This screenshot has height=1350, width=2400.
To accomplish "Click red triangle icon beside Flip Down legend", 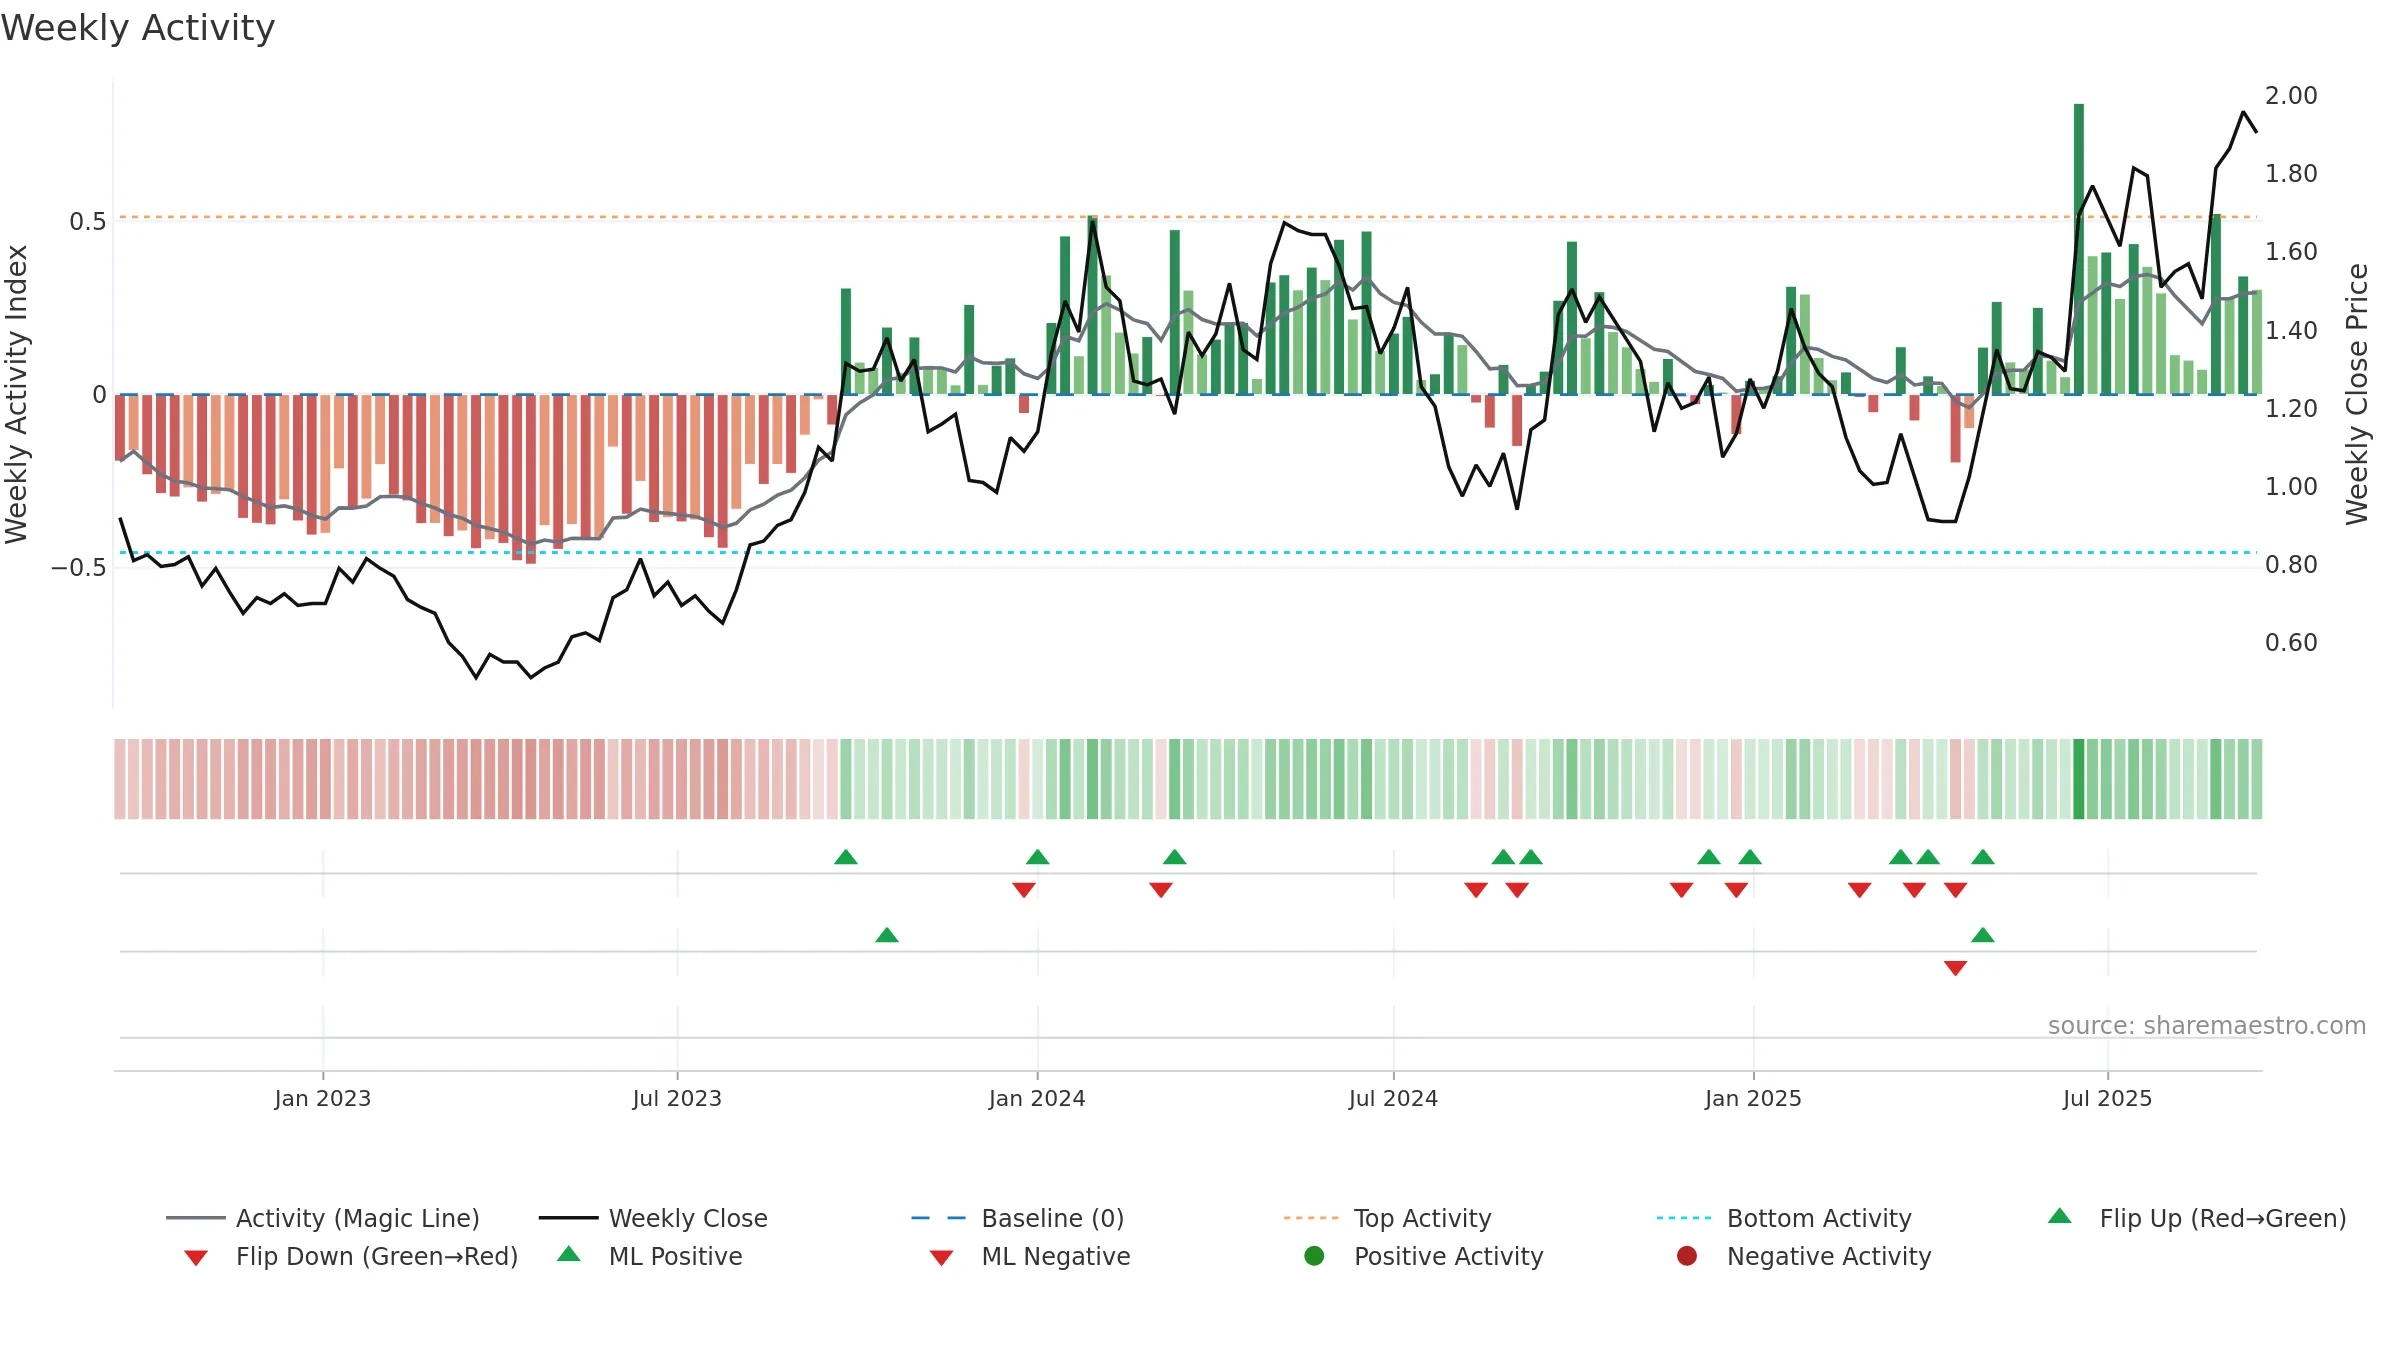I will point(196,1258).
